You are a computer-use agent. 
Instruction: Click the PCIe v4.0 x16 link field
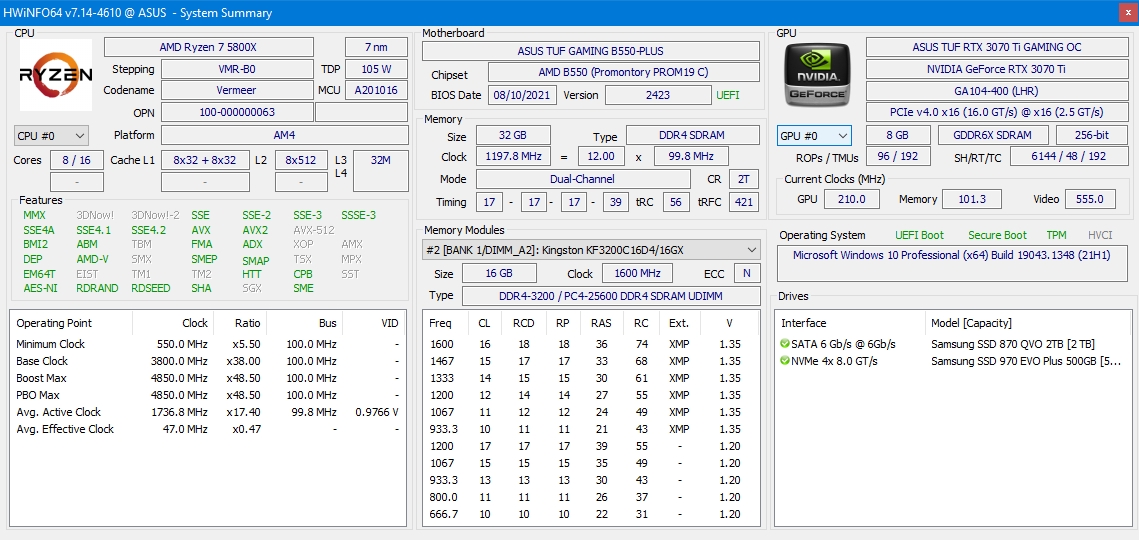point(997,113)
